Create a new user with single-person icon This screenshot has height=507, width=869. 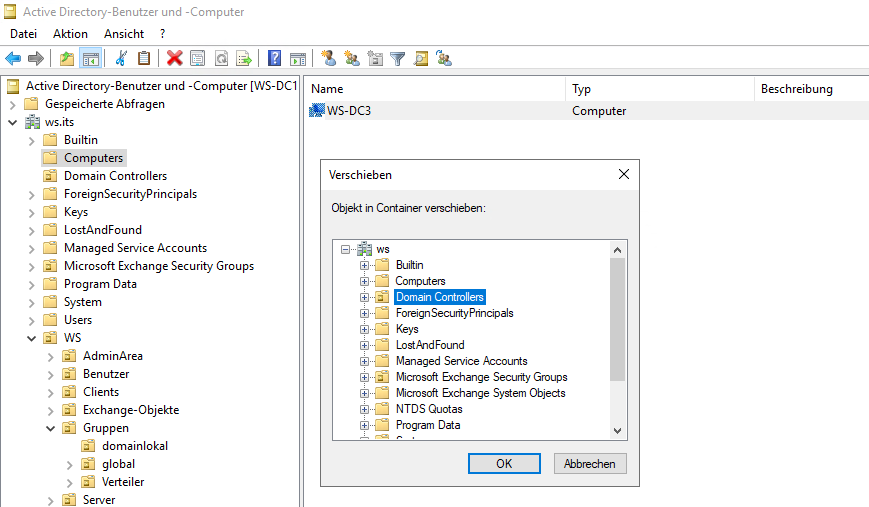tap(329, 58)
